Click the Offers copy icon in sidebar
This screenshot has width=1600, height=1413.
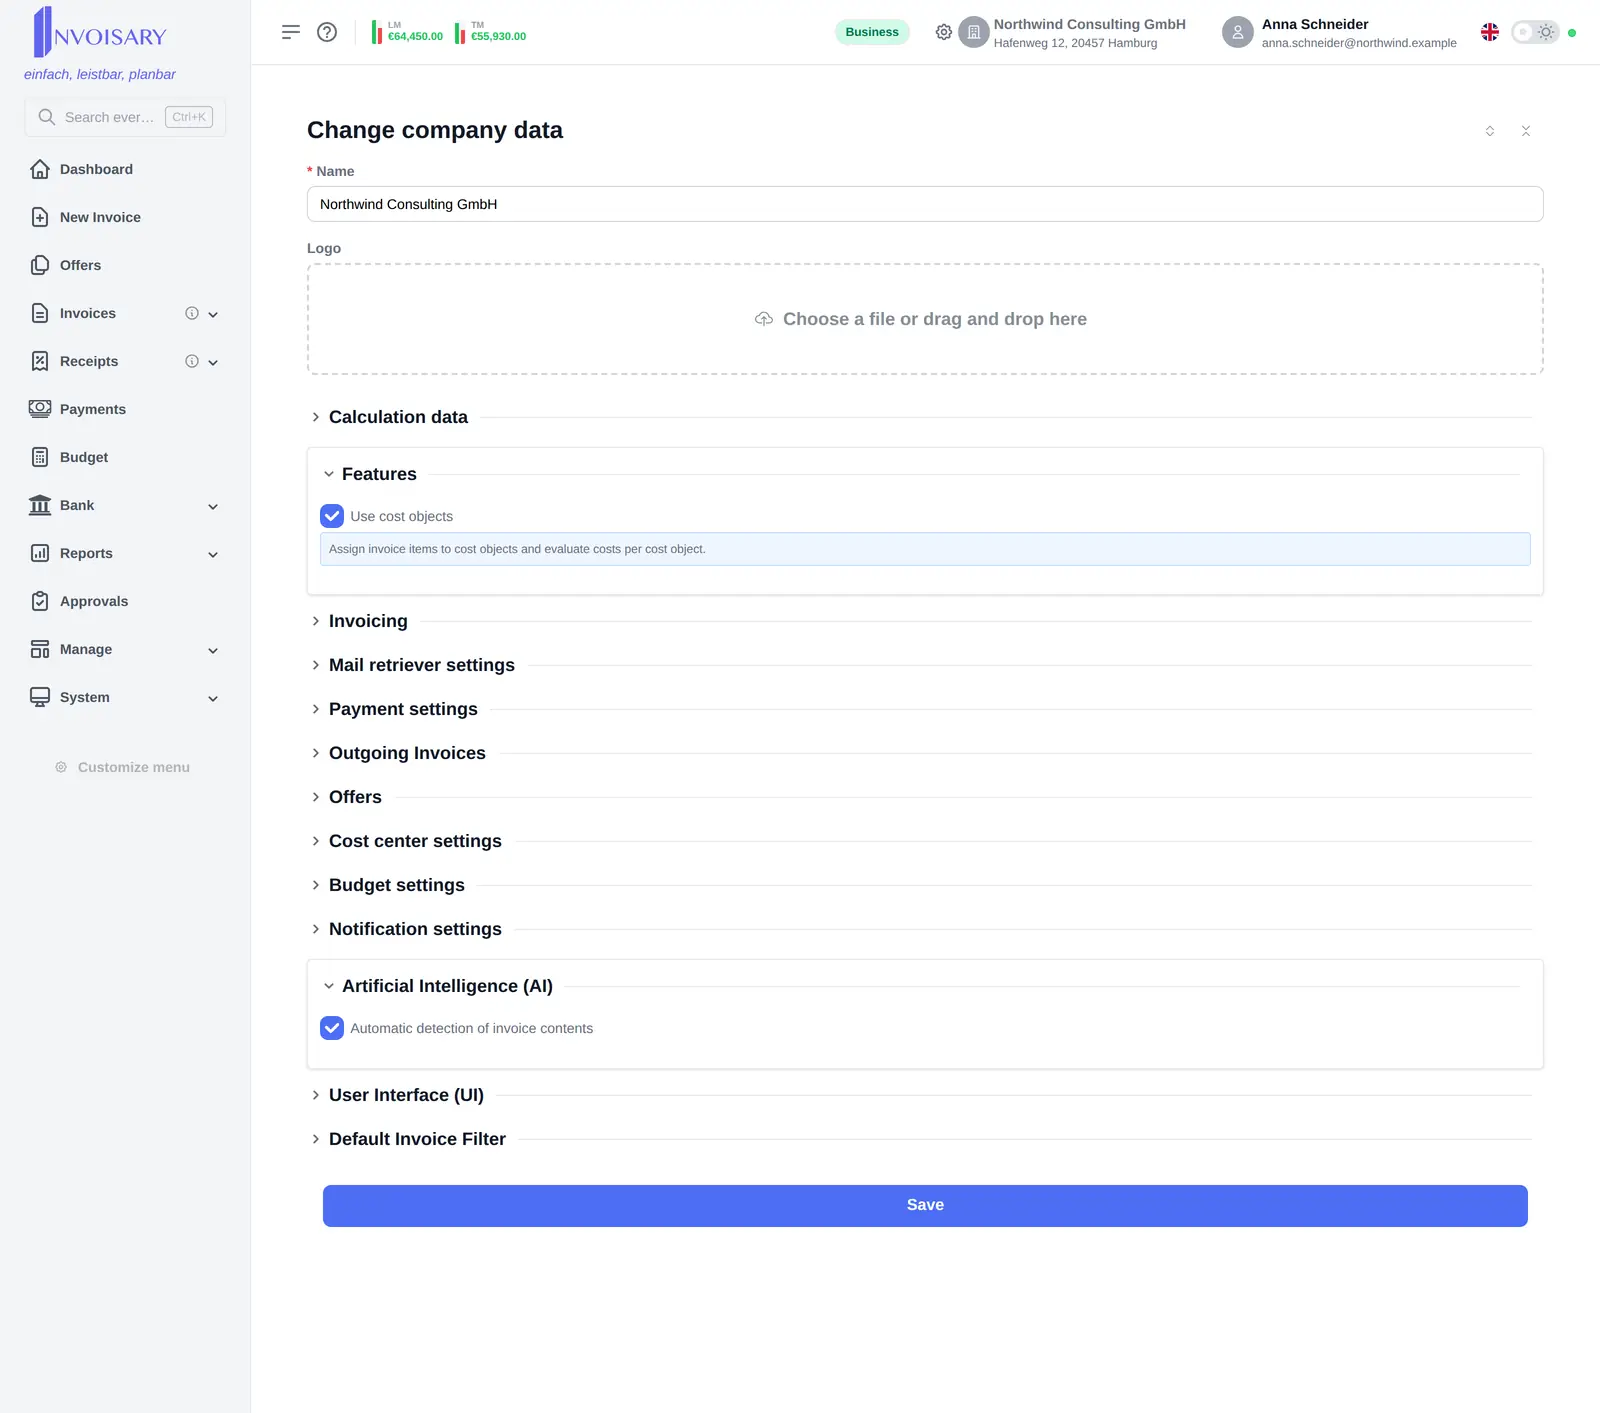coord(40,265)
